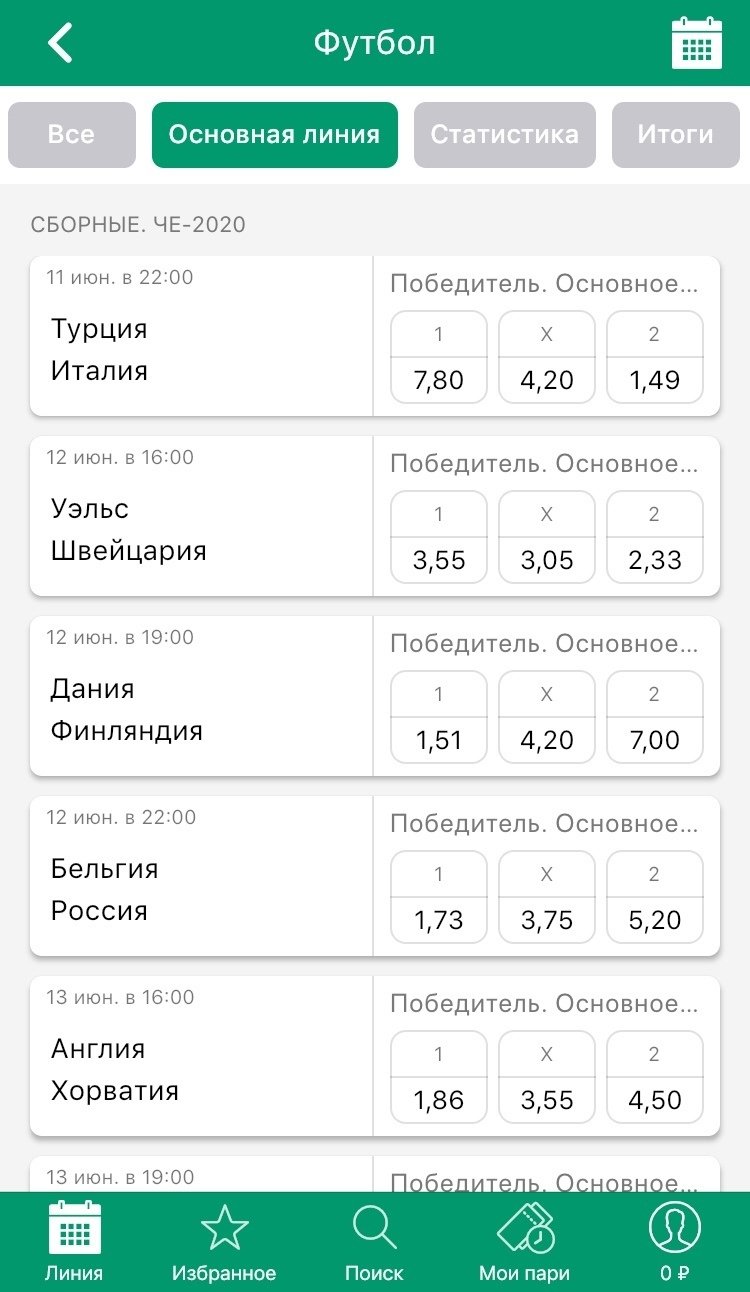
Task: Choose Finland win odds 7,00
Action: click(654, 718)
